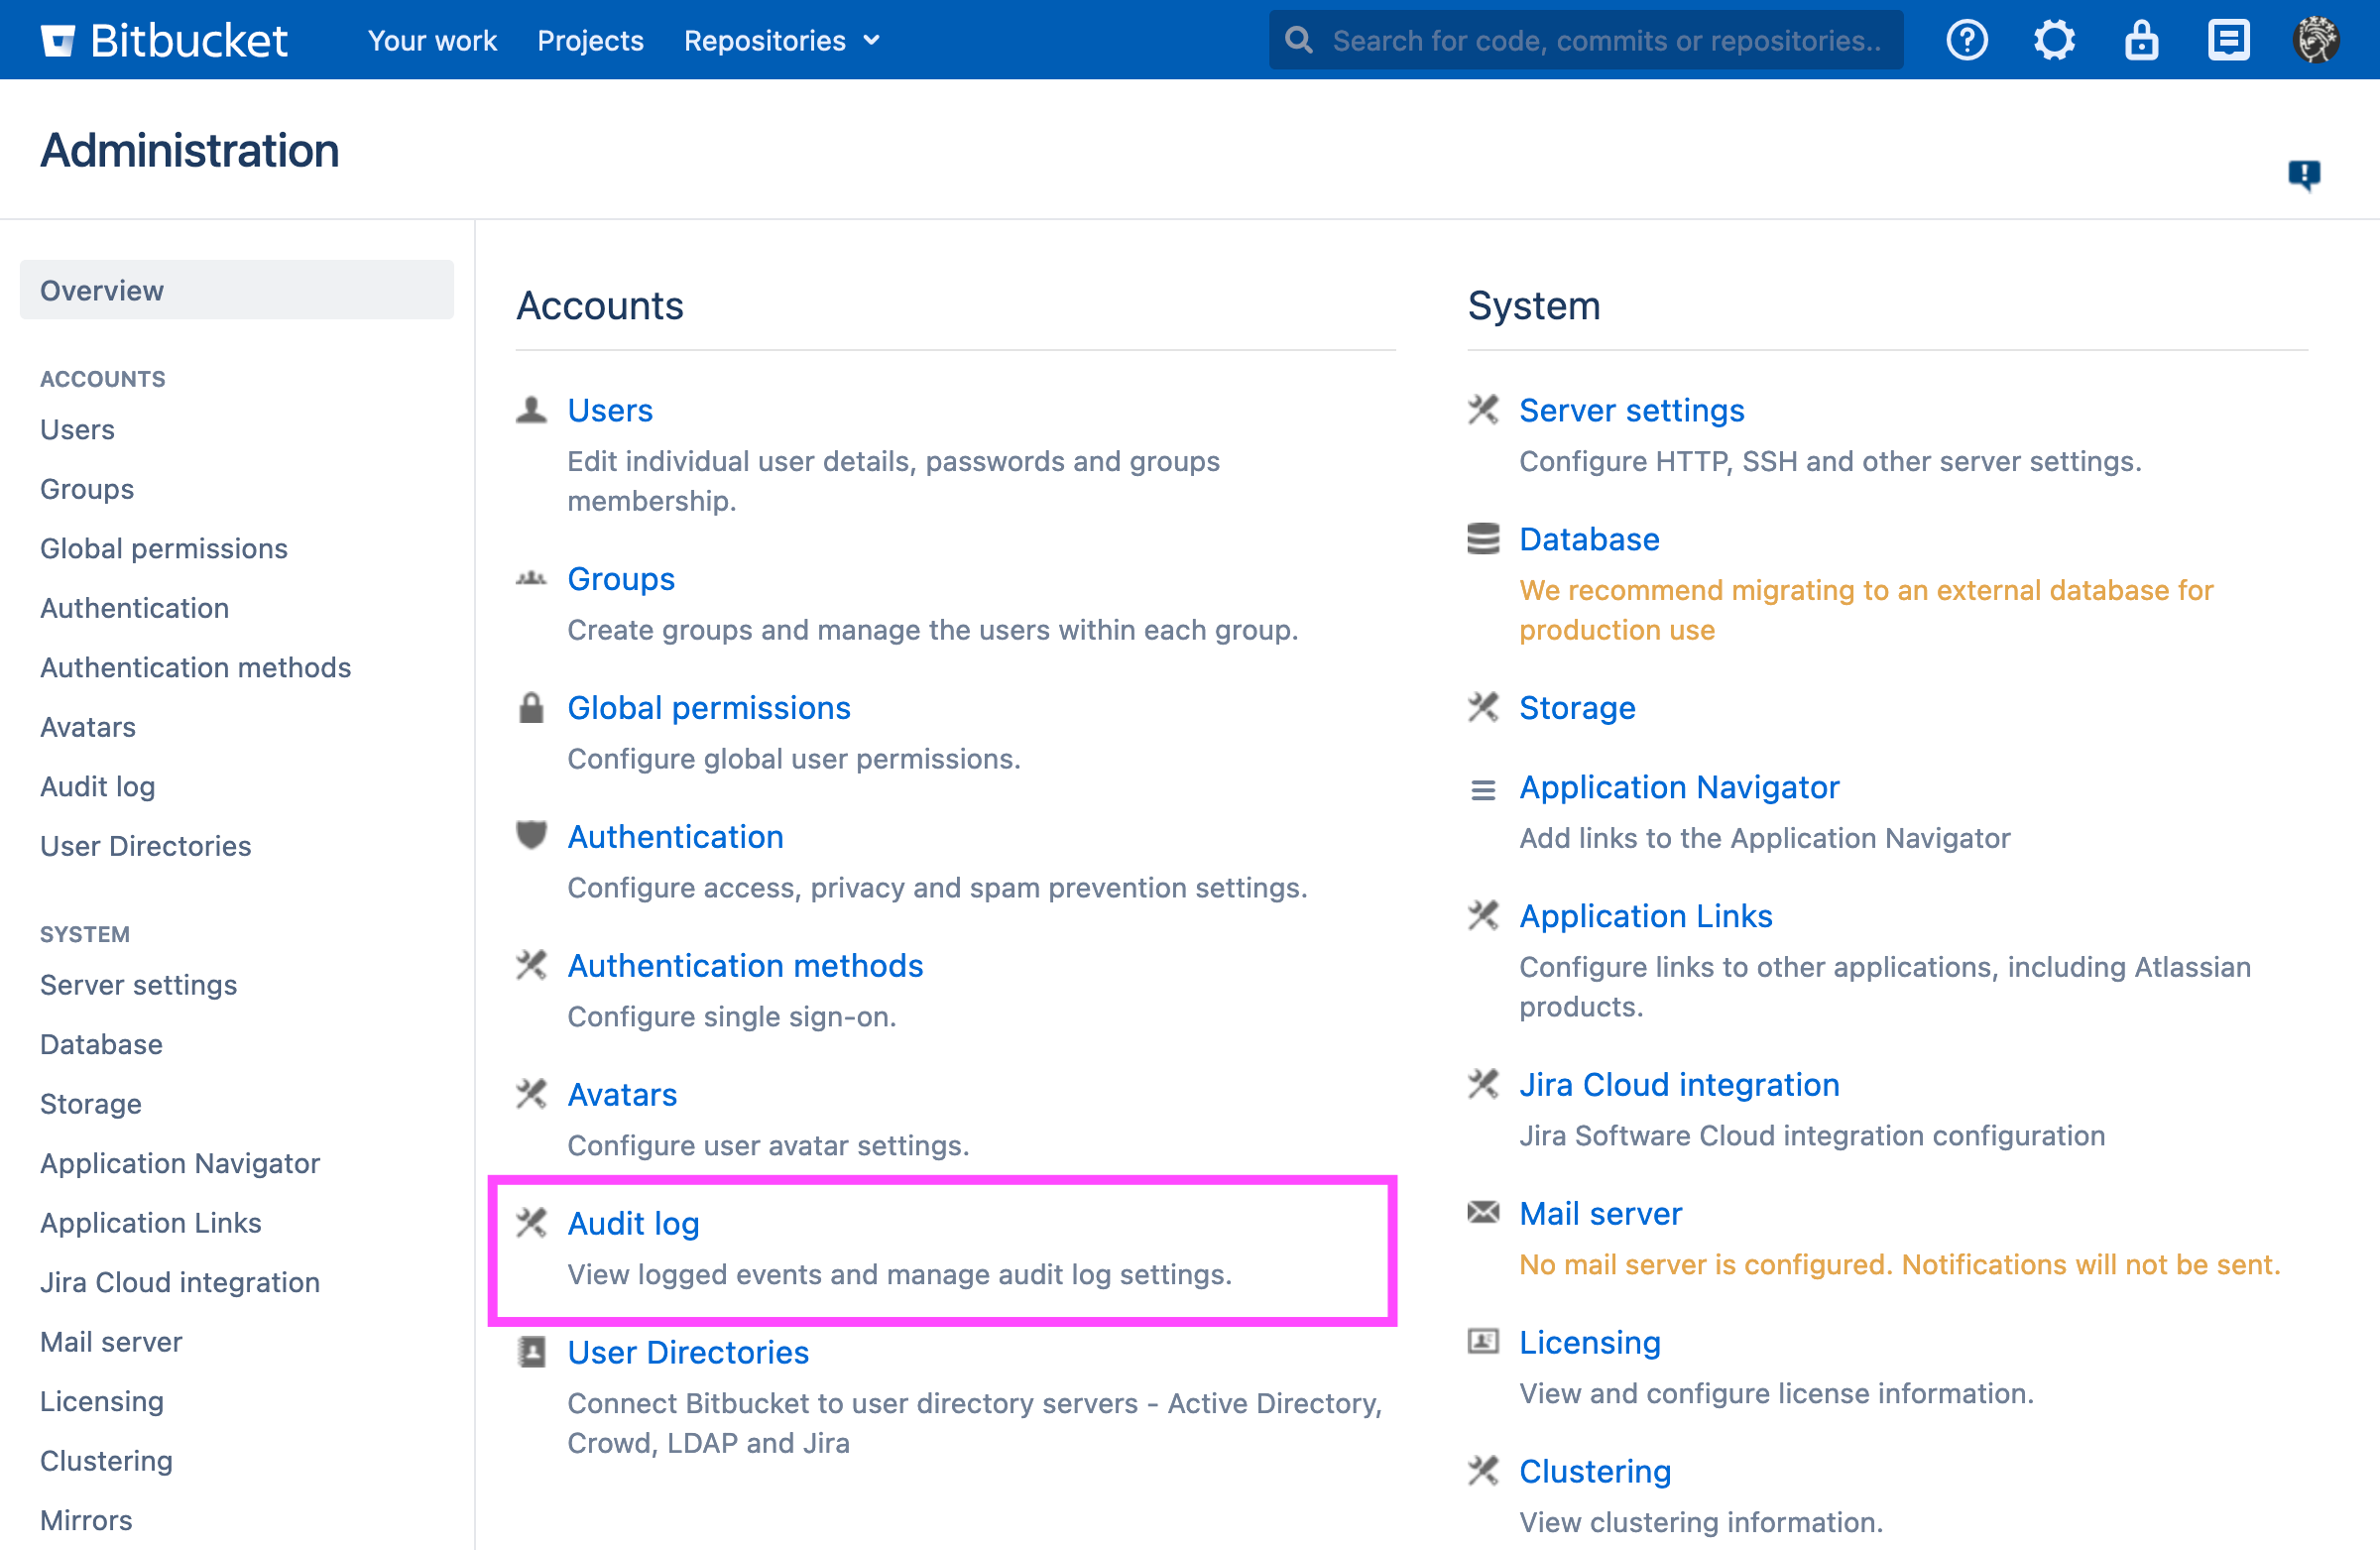Screen dimensions: 2380x1550
Task: Open Jira Cloud integration main link
Action: point(1679,1084)
